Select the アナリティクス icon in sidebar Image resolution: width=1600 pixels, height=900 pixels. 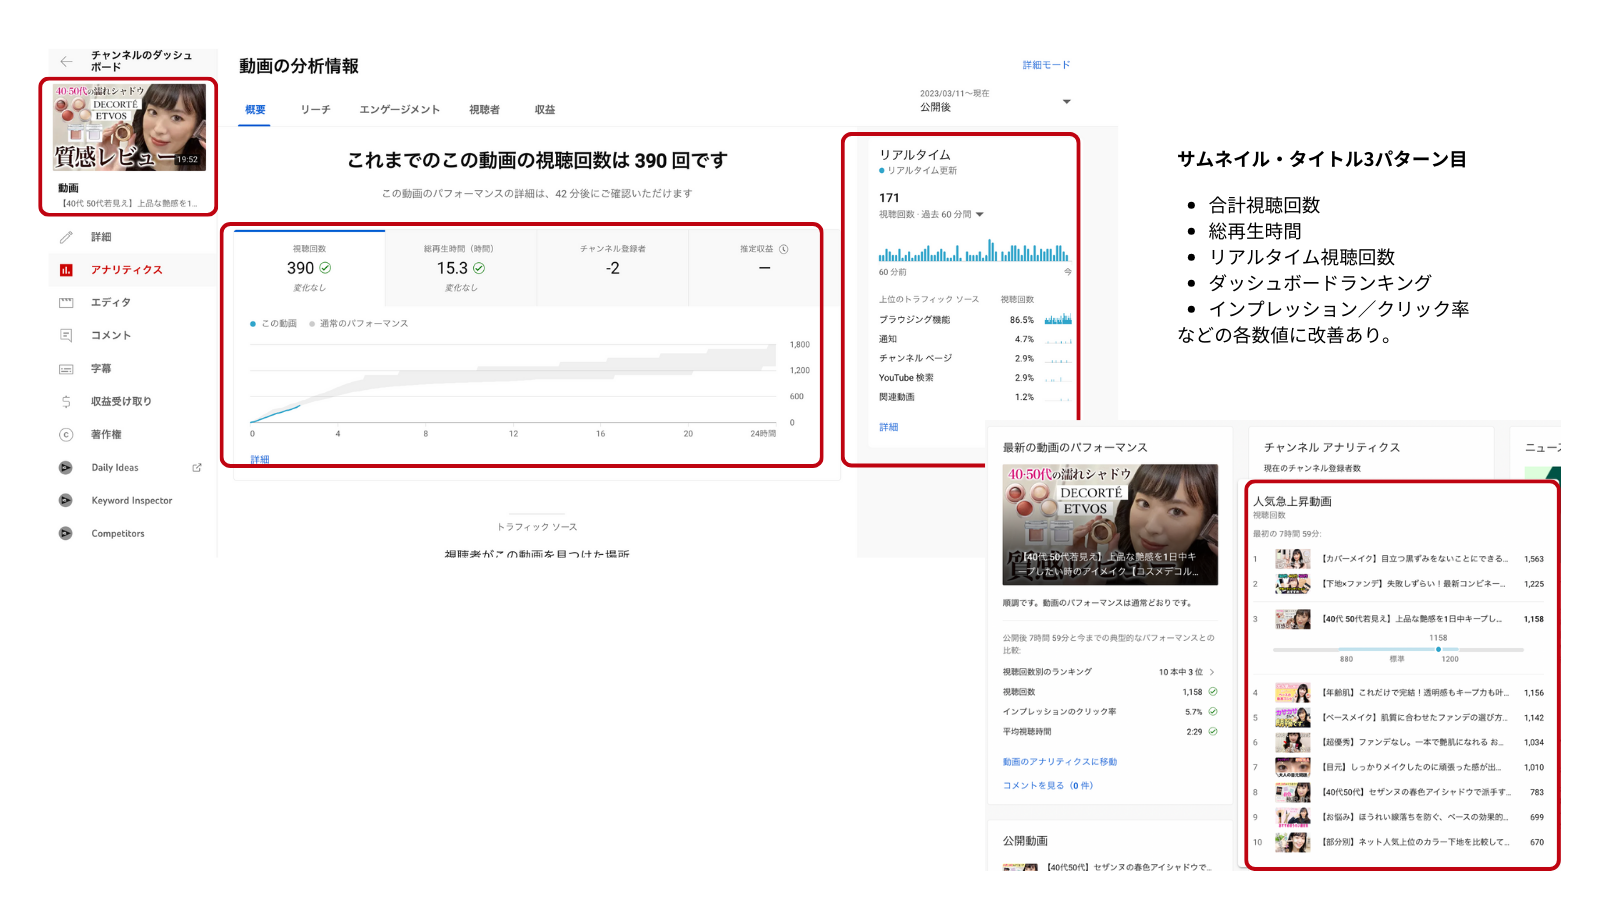(x=66, y=270)
